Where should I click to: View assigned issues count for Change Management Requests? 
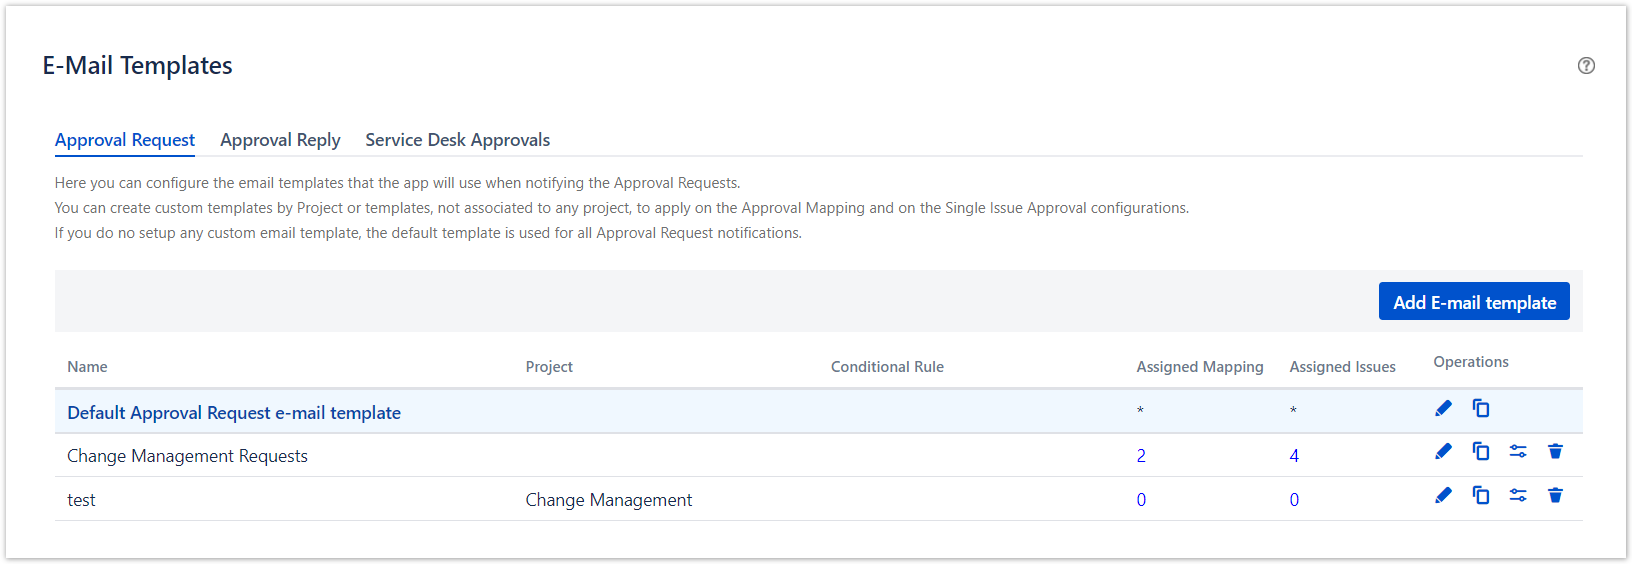pos(1294,456)
